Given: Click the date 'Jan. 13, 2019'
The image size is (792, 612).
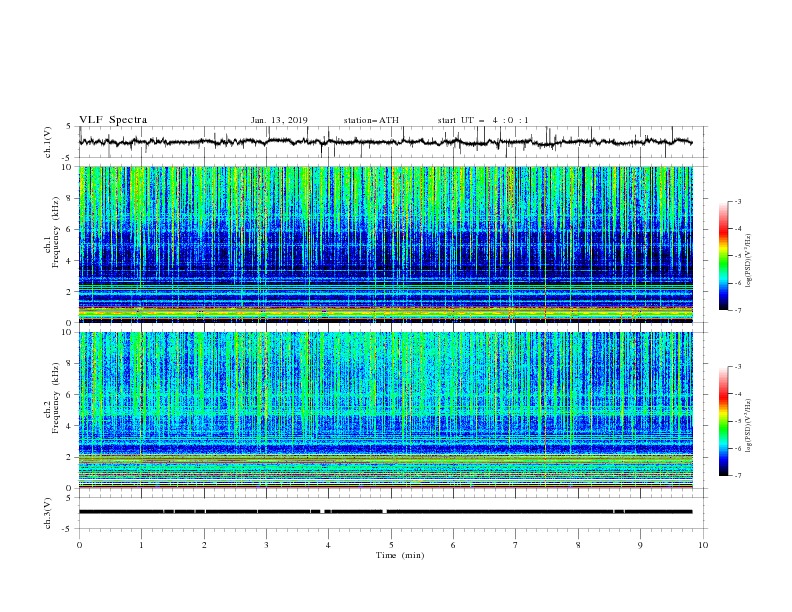Looking at the screenshot, I should pos(279,120).
